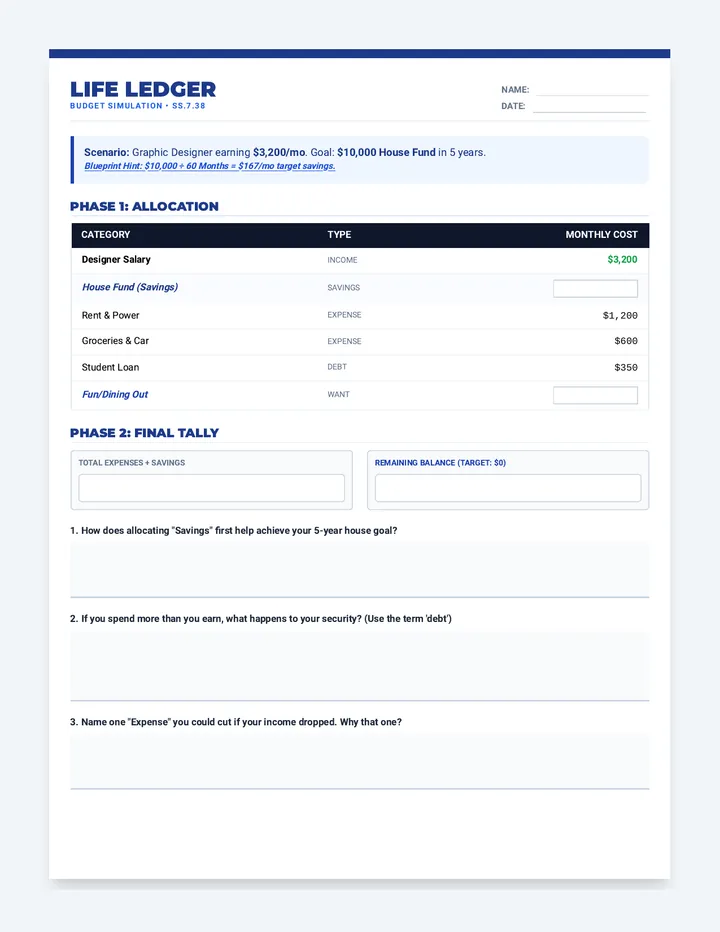The width and height of the screenshot is (720, 932).
Task: Click answer area for question 2 about debt
Action: [360, 665]
